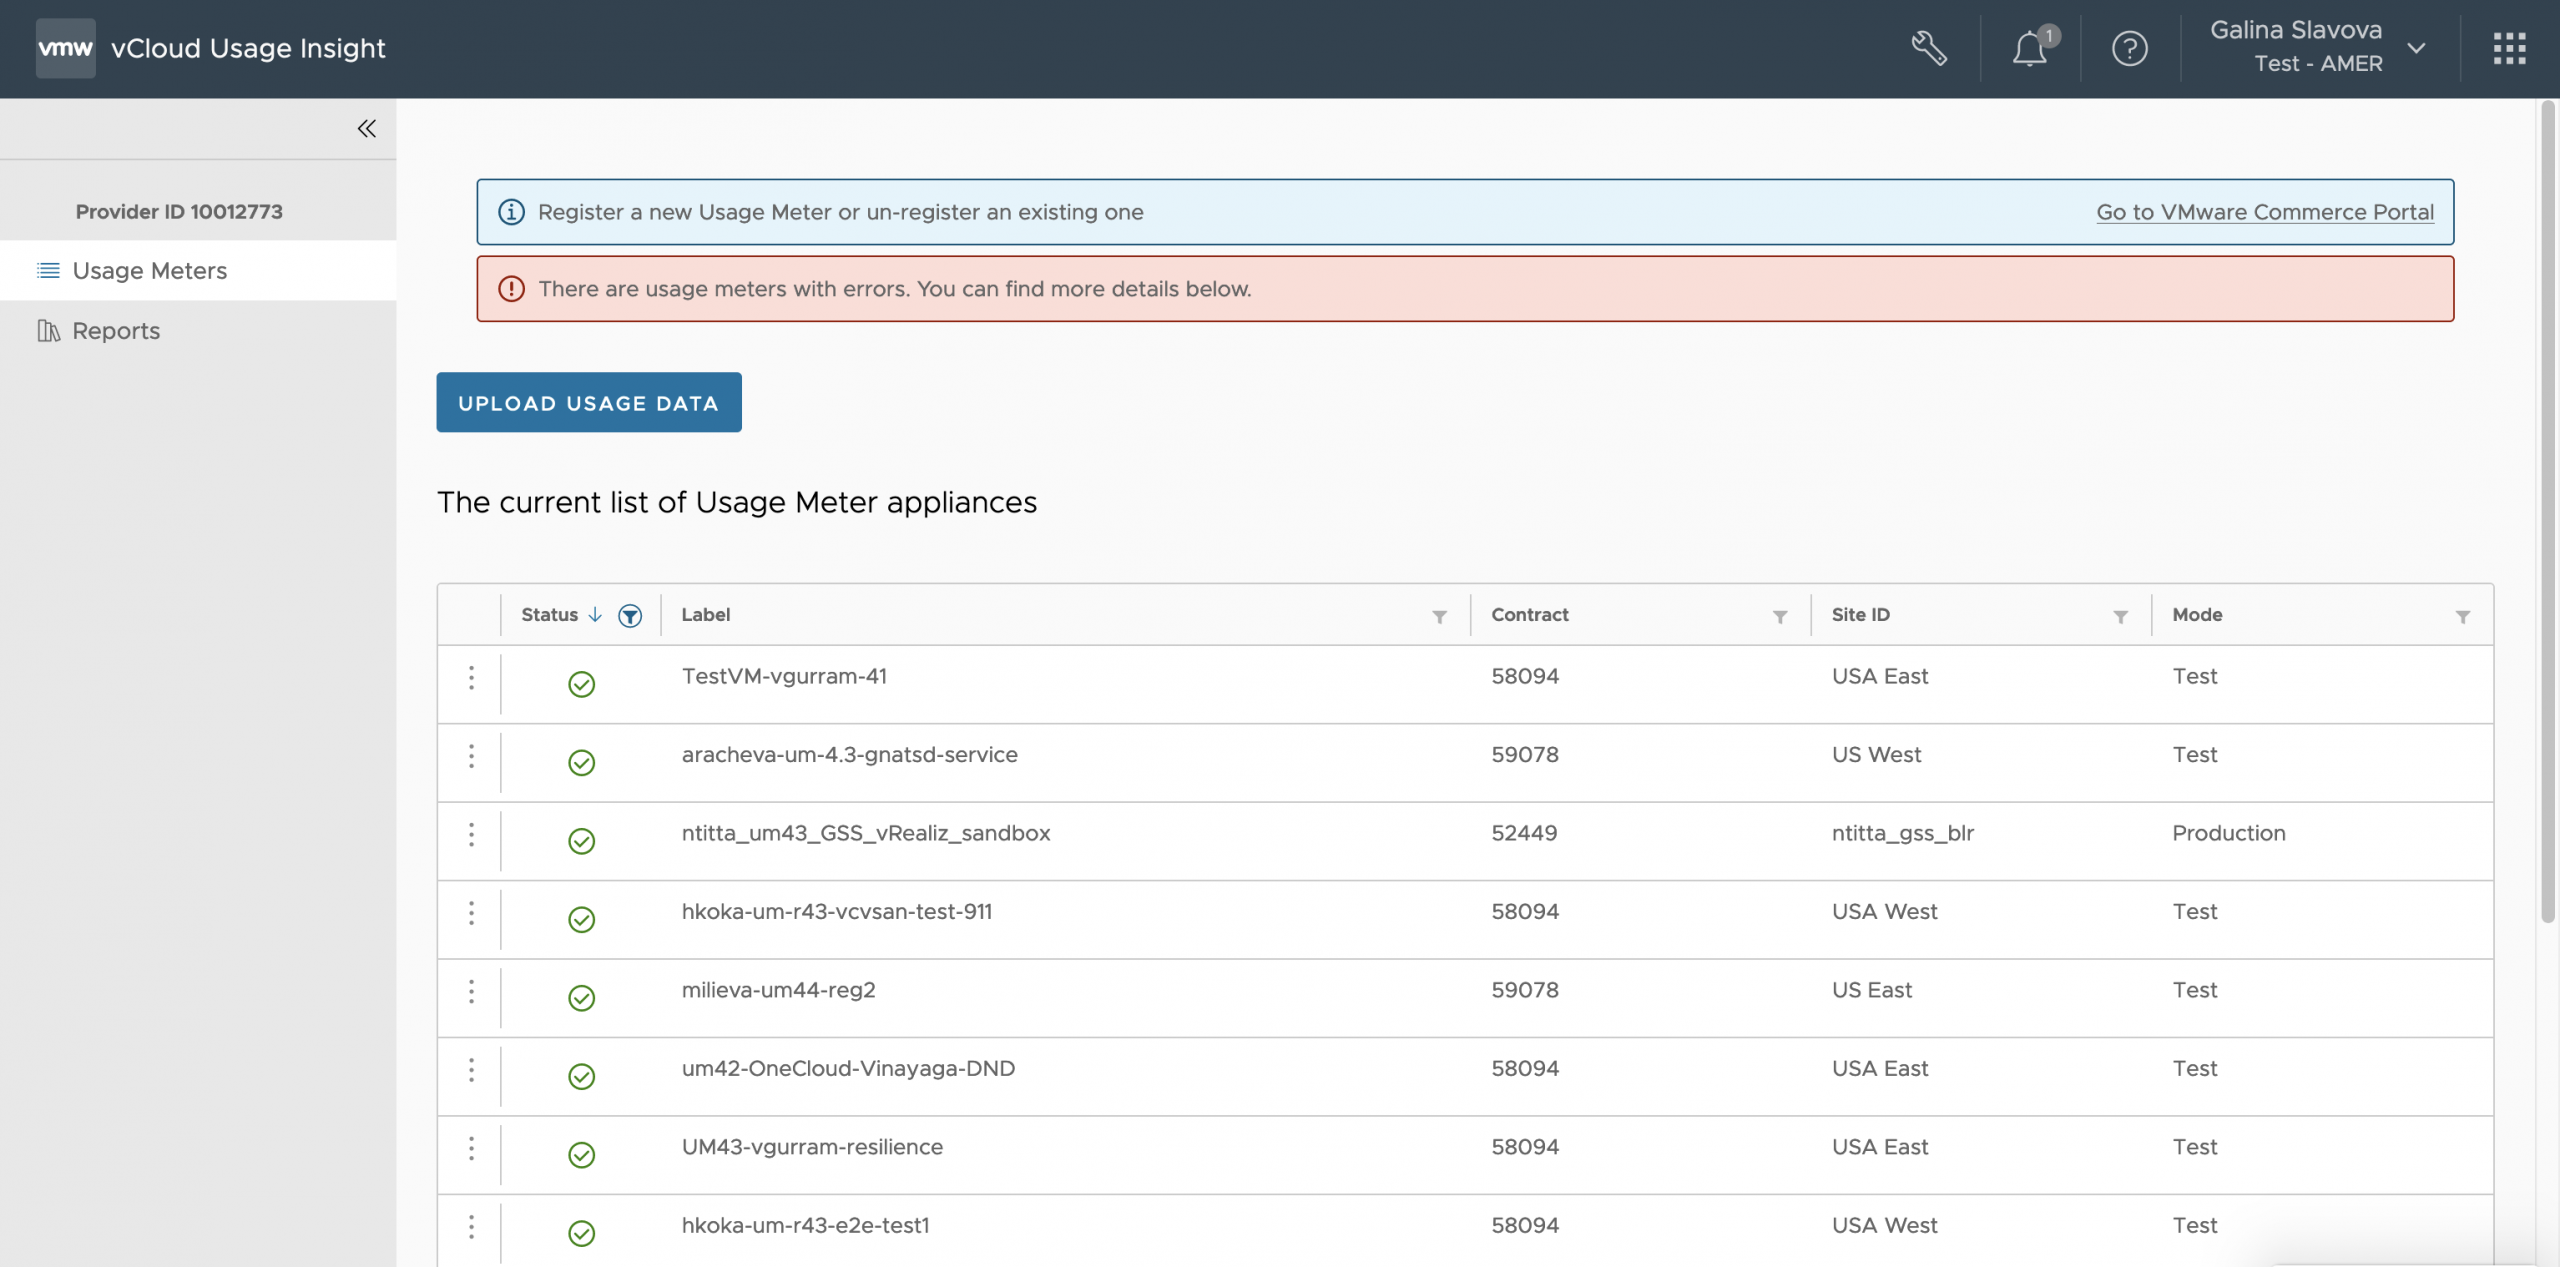The image size is (2560, 1267).
Task: Select Usage Meters in sidebar
Action: (150, 271)
